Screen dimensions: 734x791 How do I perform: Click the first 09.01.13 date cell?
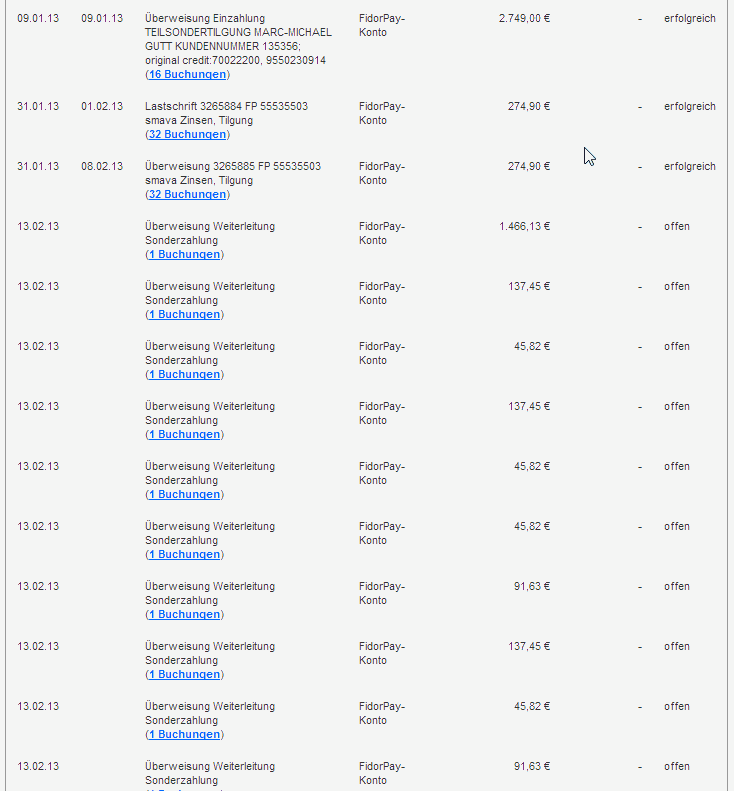(x=38, y=19)
